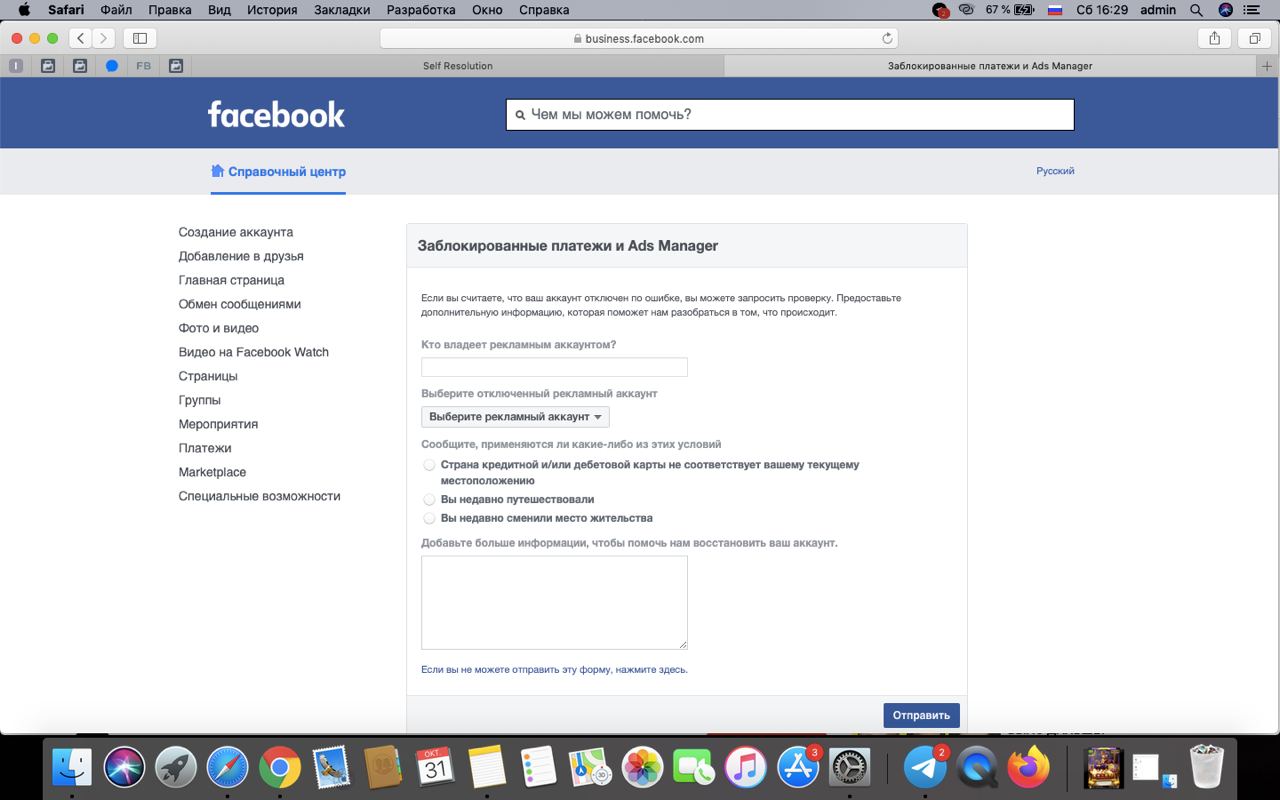Click the pinned FB tab
Viewport: 1280px width, 800px height.
coord(144,66)
